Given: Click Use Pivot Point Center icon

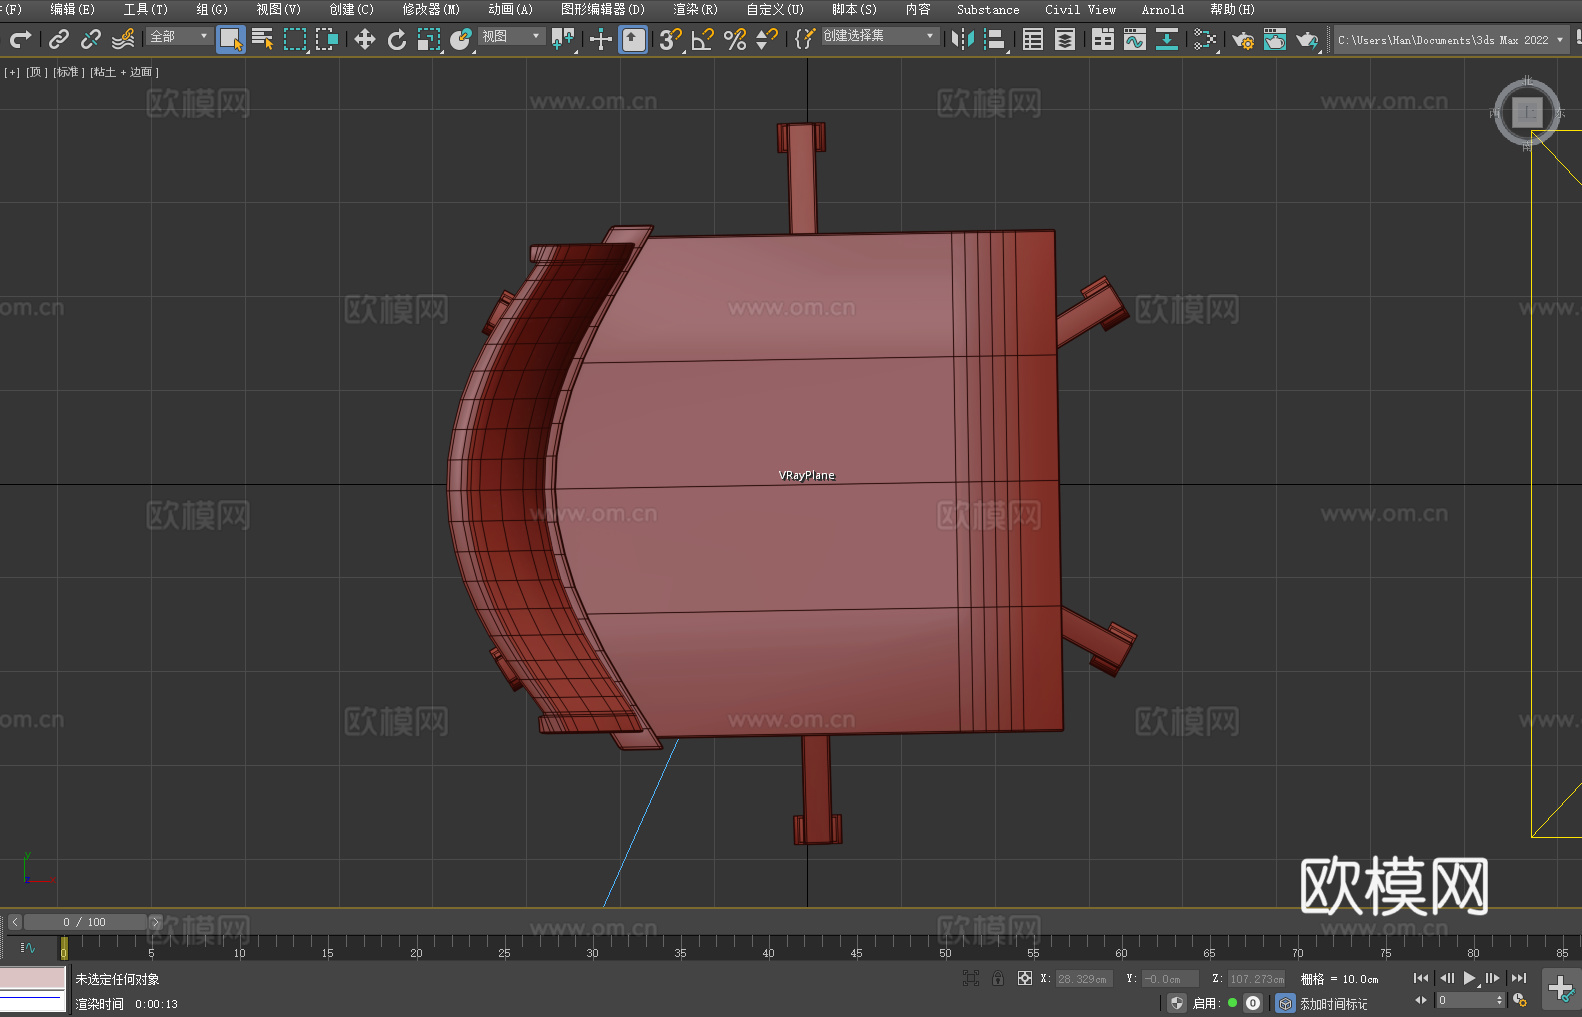Looking at the screenshot, I should point(563,39).
